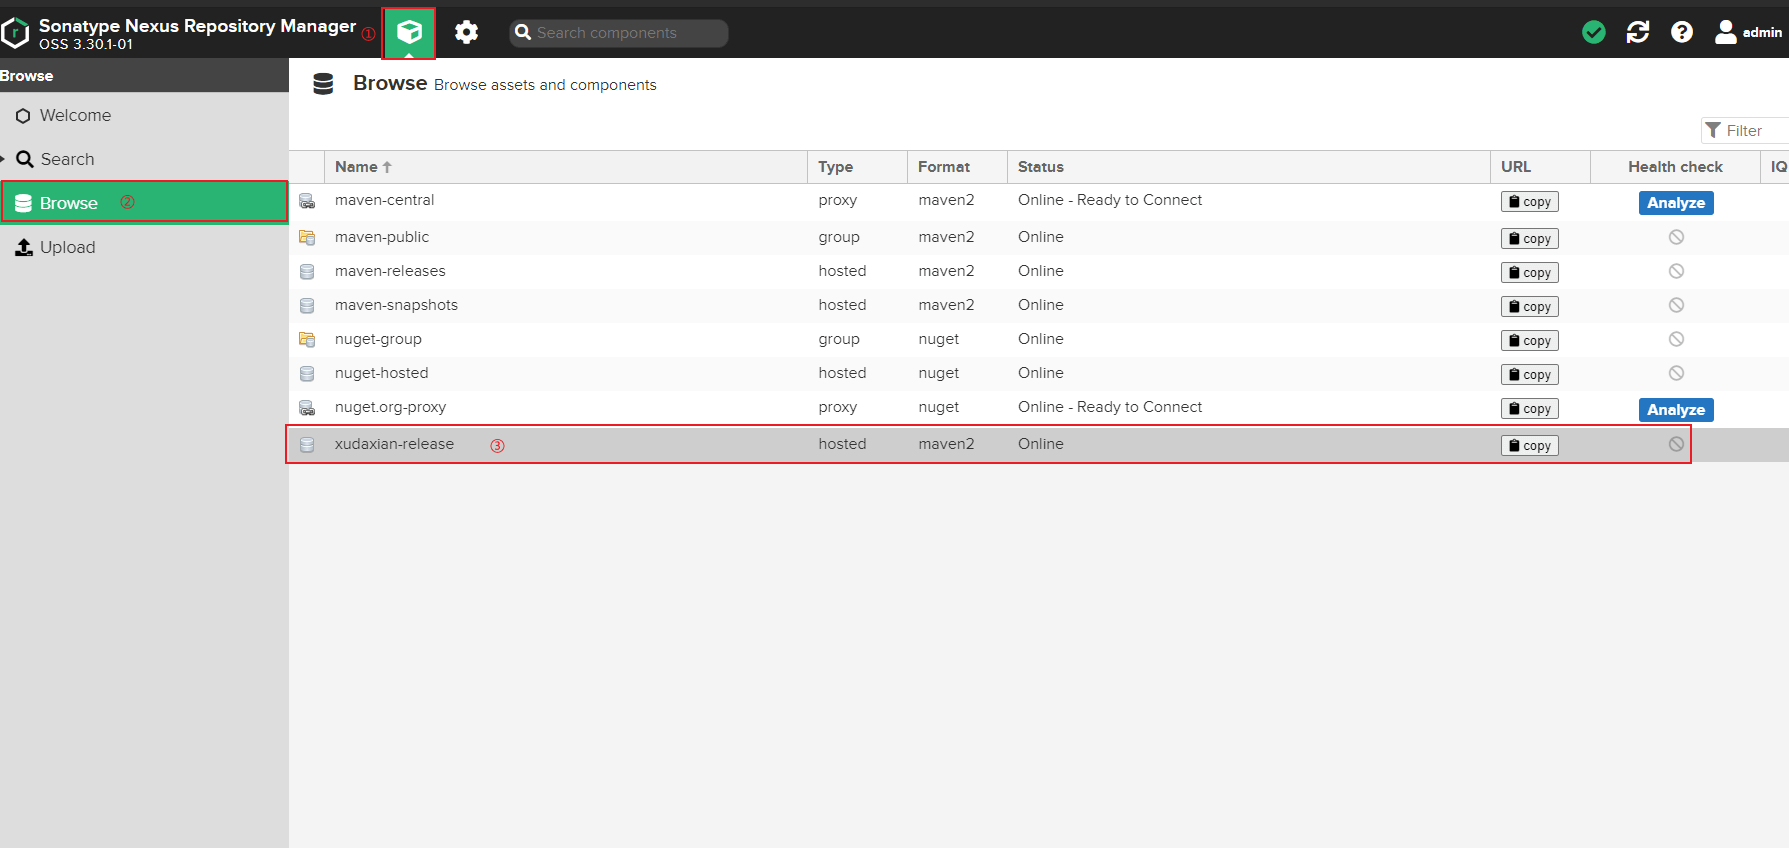Image resolution: width=1789 pixels, height=848 pixels.
Task: Sort by the Status column header
Action: (1248, 167)
